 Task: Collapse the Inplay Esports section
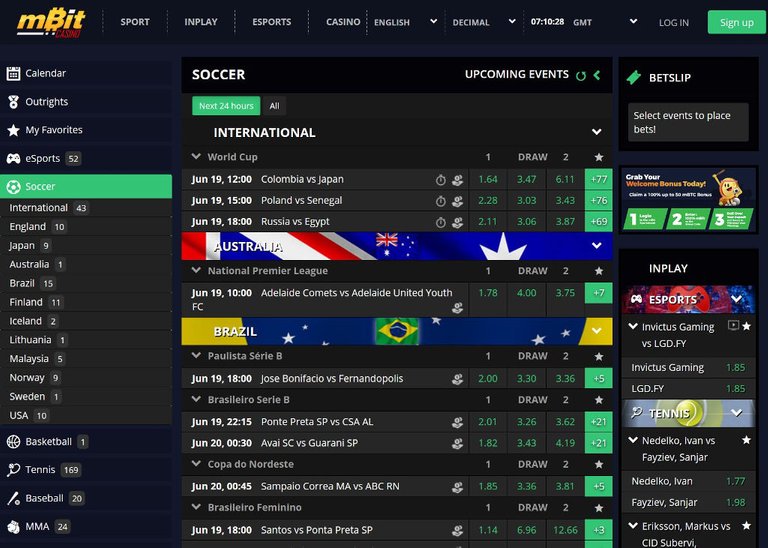pyautogui.click(x=736, y=299)
